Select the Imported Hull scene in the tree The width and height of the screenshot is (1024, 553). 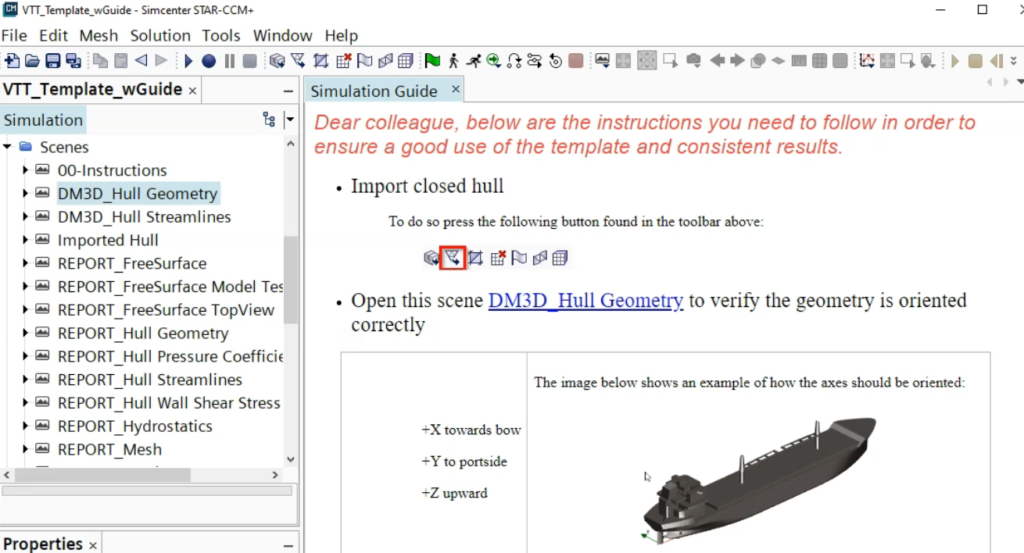(108, 240)
